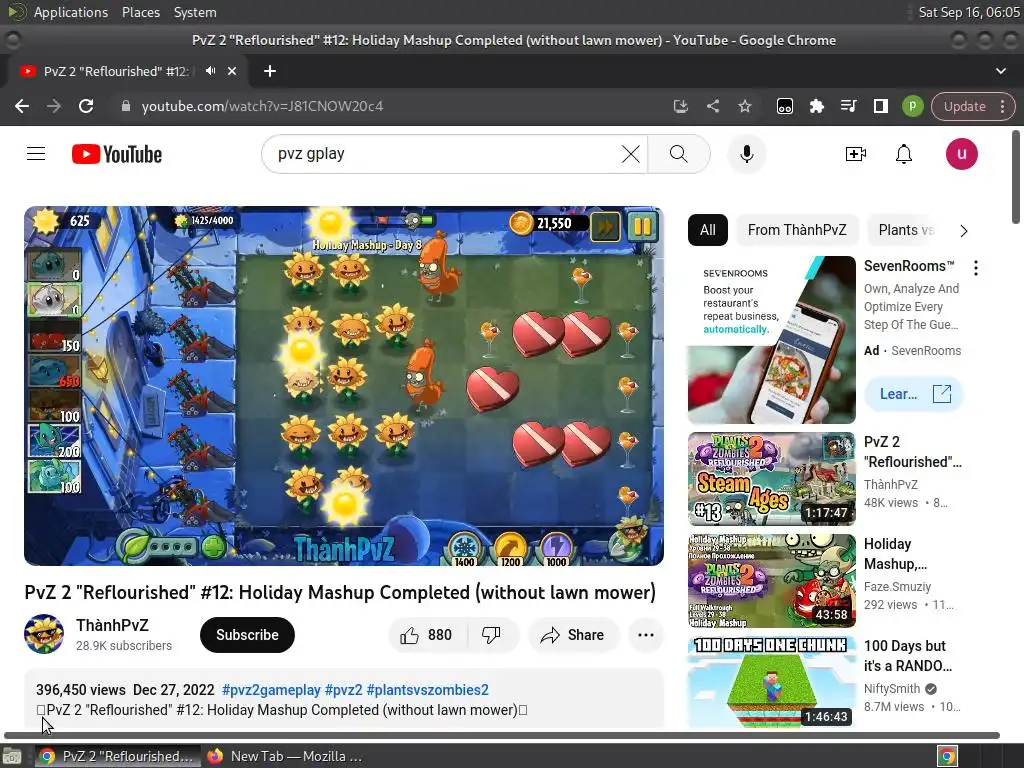Click the horizontal scrollbar at bottom

pos(502,735)
